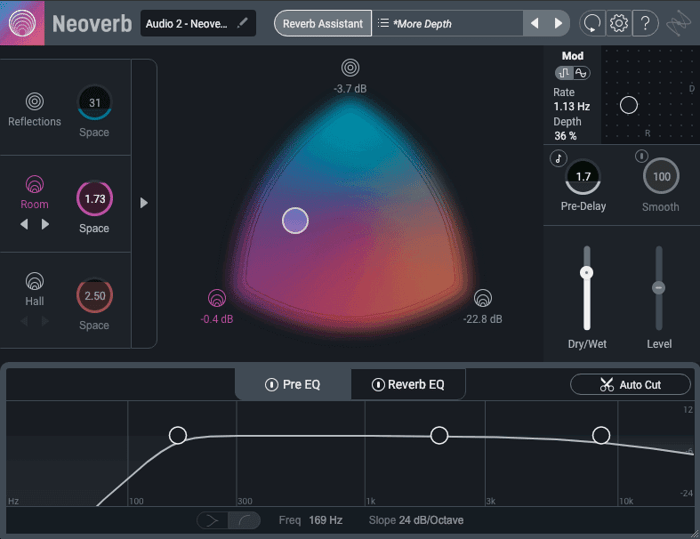Click the Reflections Space knob showing 31

(95, 102)
